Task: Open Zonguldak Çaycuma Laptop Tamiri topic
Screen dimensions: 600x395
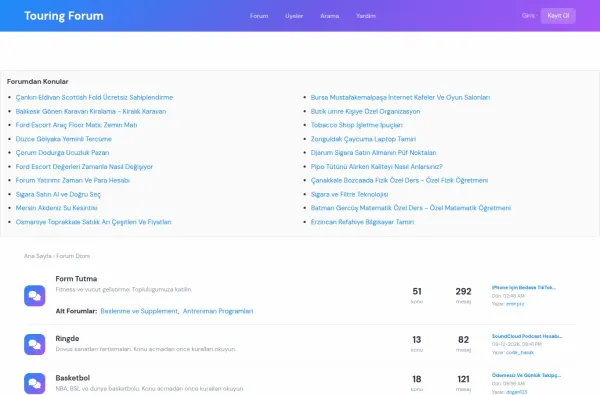Action: coord(363,139)
